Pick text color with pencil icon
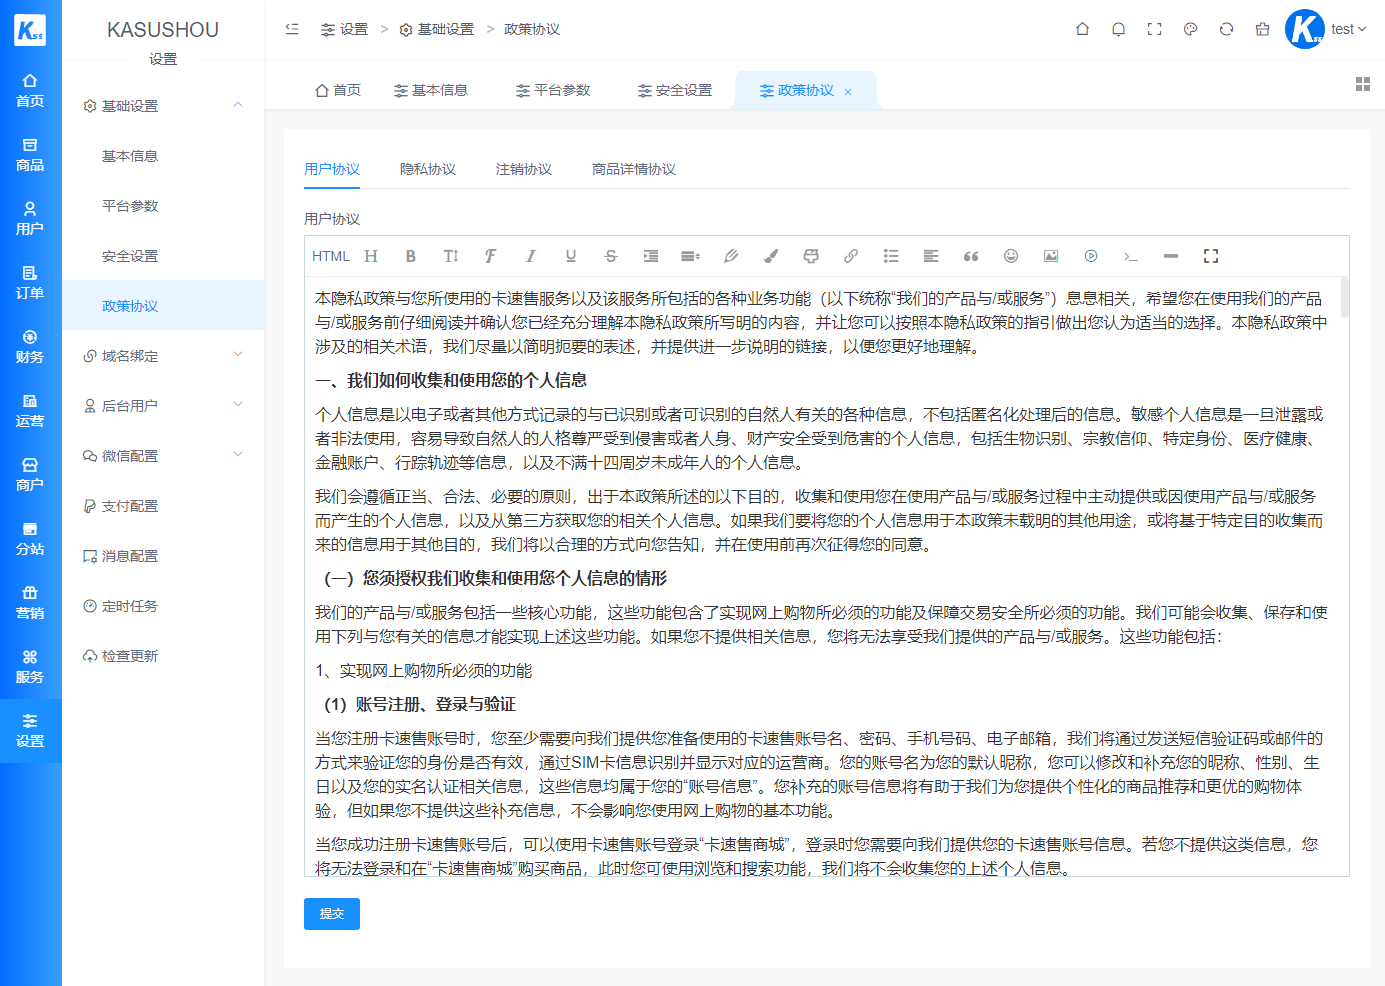Image resolution: width=1385 pixels, height=986 pixels. tap(731, 256)
